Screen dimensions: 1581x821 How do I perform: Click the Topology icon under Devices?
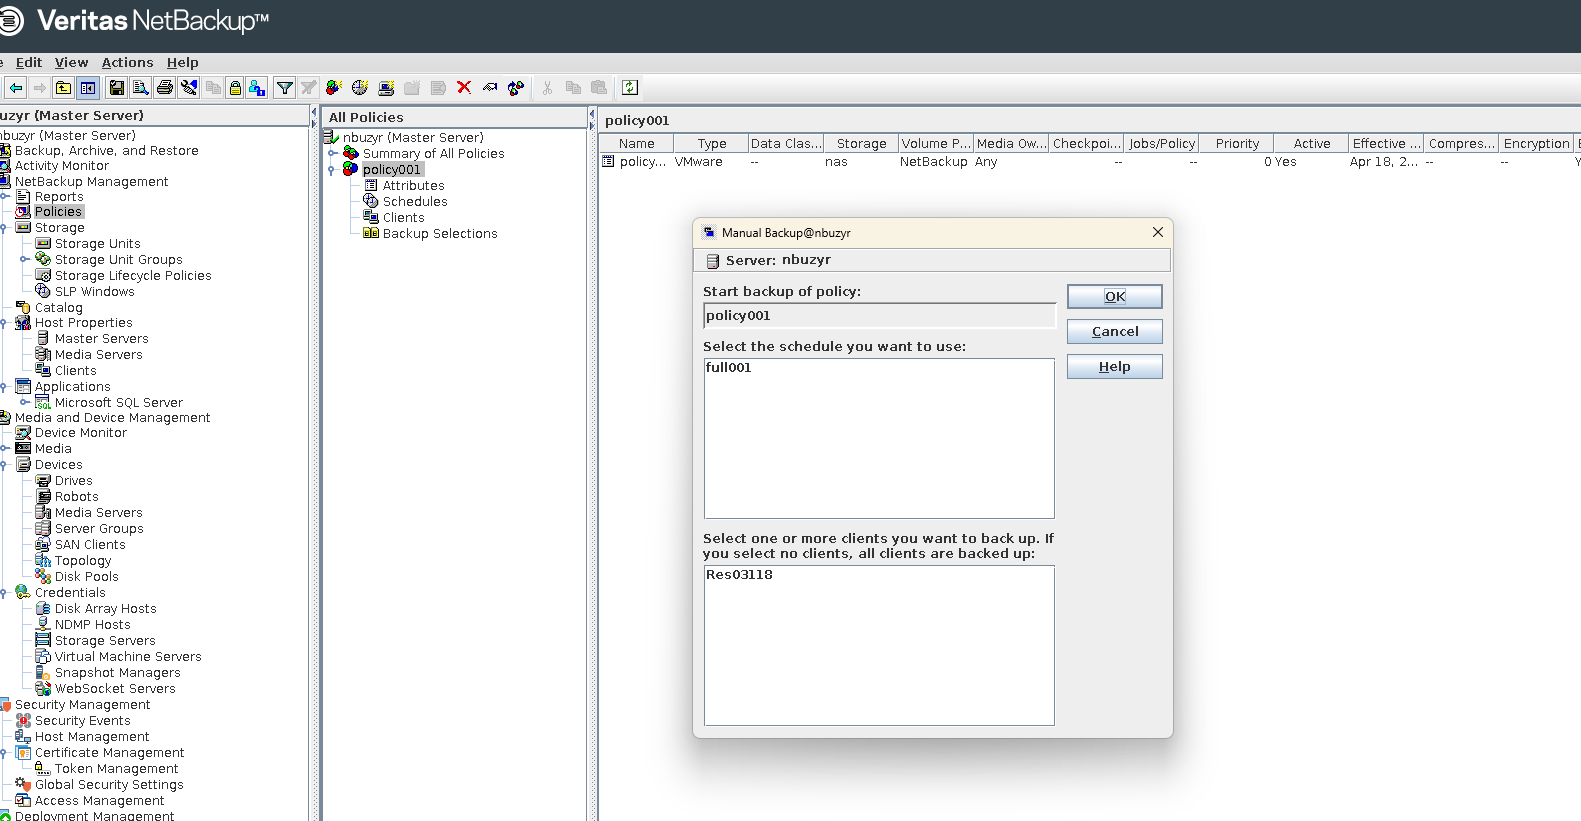43,560
